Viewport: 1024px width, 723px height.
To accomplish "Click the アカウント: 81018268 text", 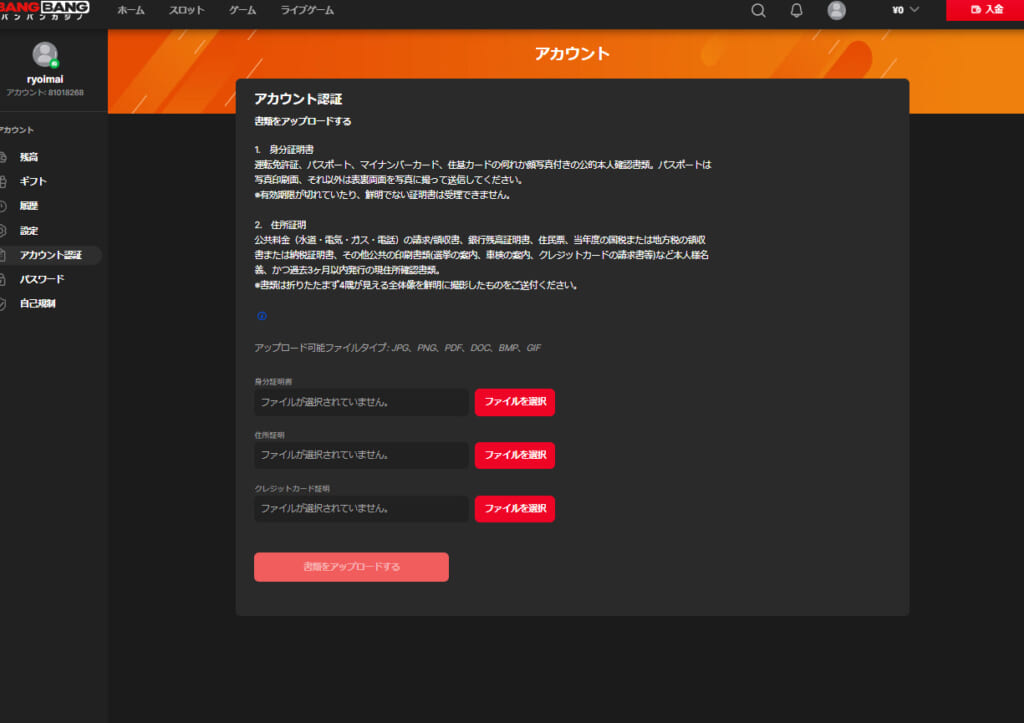I will [45, 93].
